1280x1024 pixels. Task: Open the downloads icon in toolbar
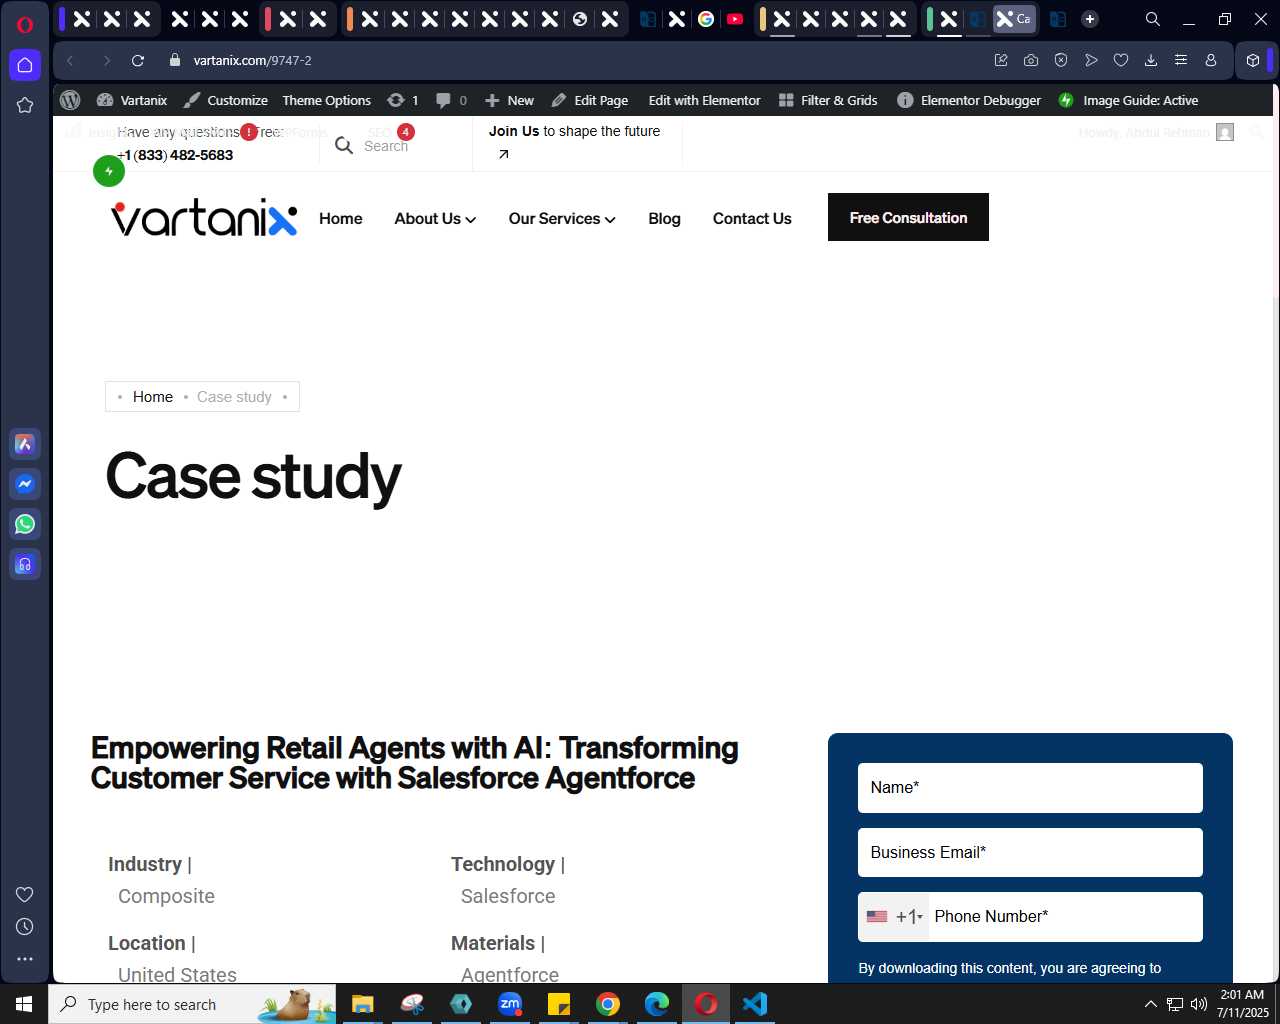coord(1151,61)
